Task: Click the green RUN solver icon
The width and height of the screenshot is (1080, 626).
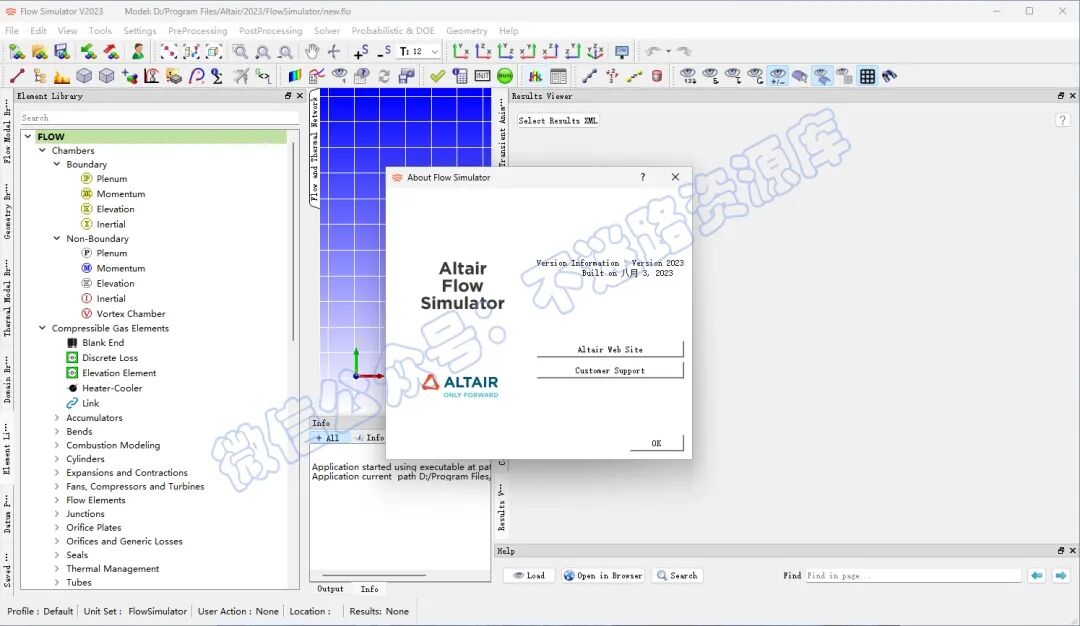Action: pyautogui.click(x=505, y=76)
